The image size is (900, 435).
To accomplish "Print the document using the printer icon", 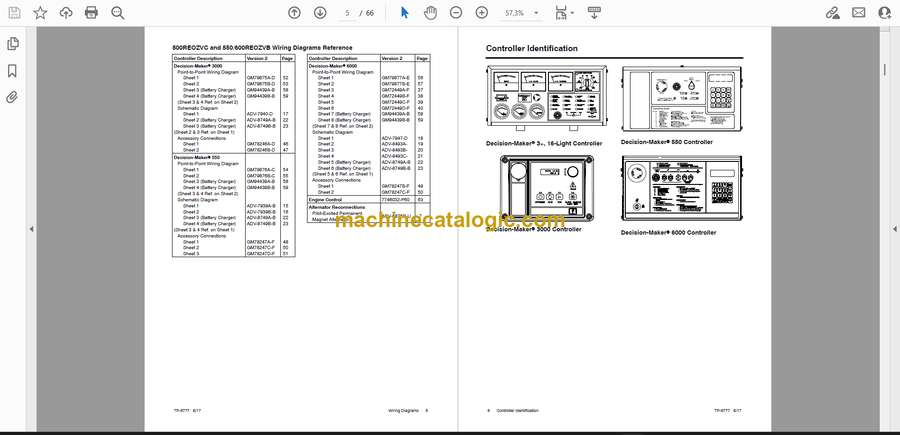I will [x=91, y=13].
